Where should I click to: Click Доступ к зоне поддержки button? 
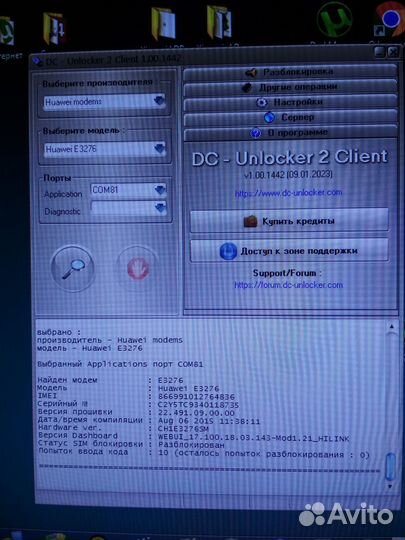pos(289,251)
